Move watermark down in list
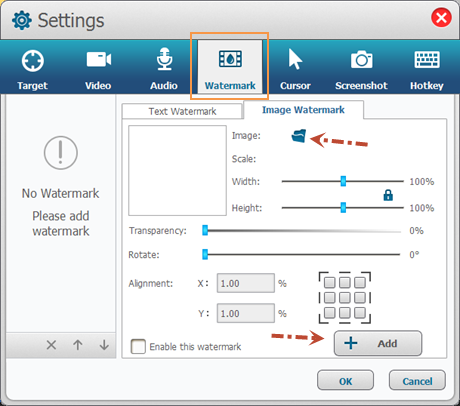This screenshot has height=406, width=460. coord(104,345)
